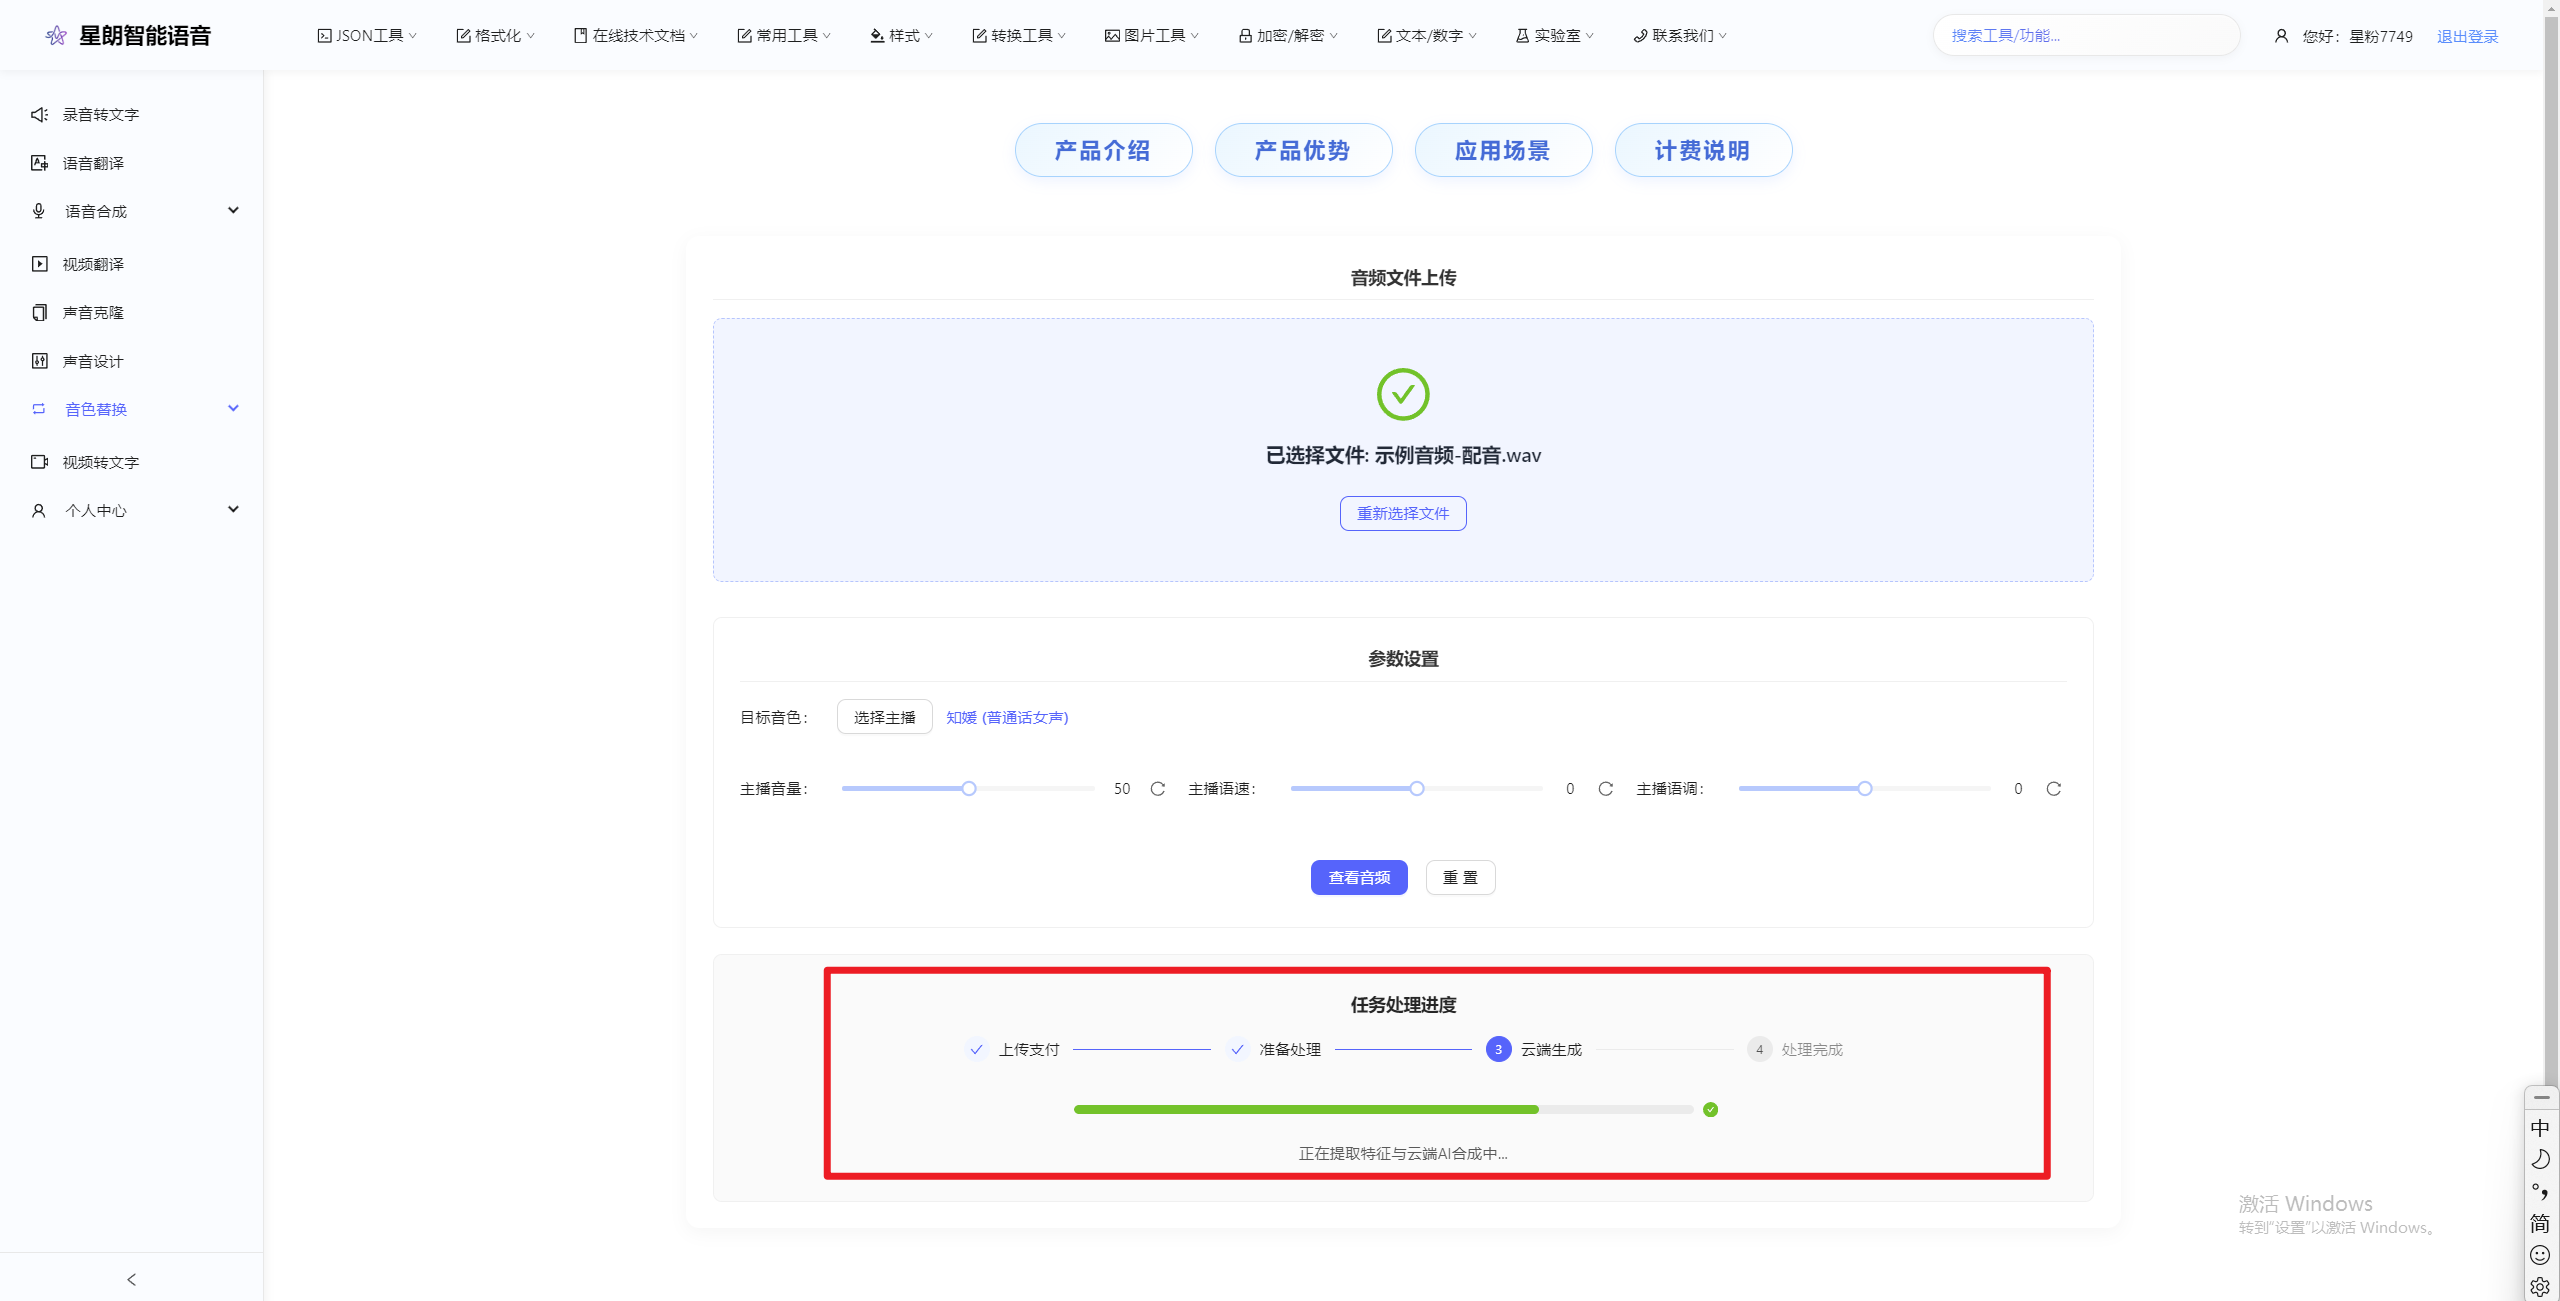2560x1301 pixels.
Task: Open the 文本/数字 menu
Action: pyautogui.click(x=1427, y=36)
